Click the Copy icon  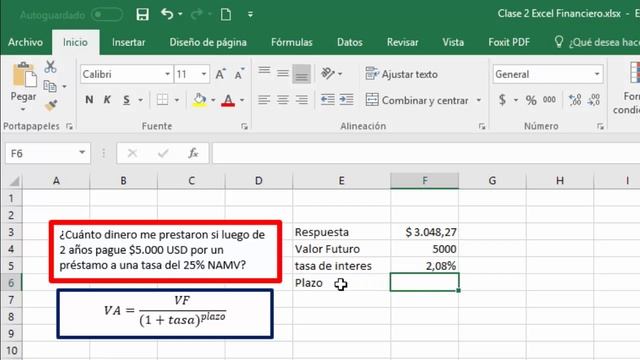[50, 86]
